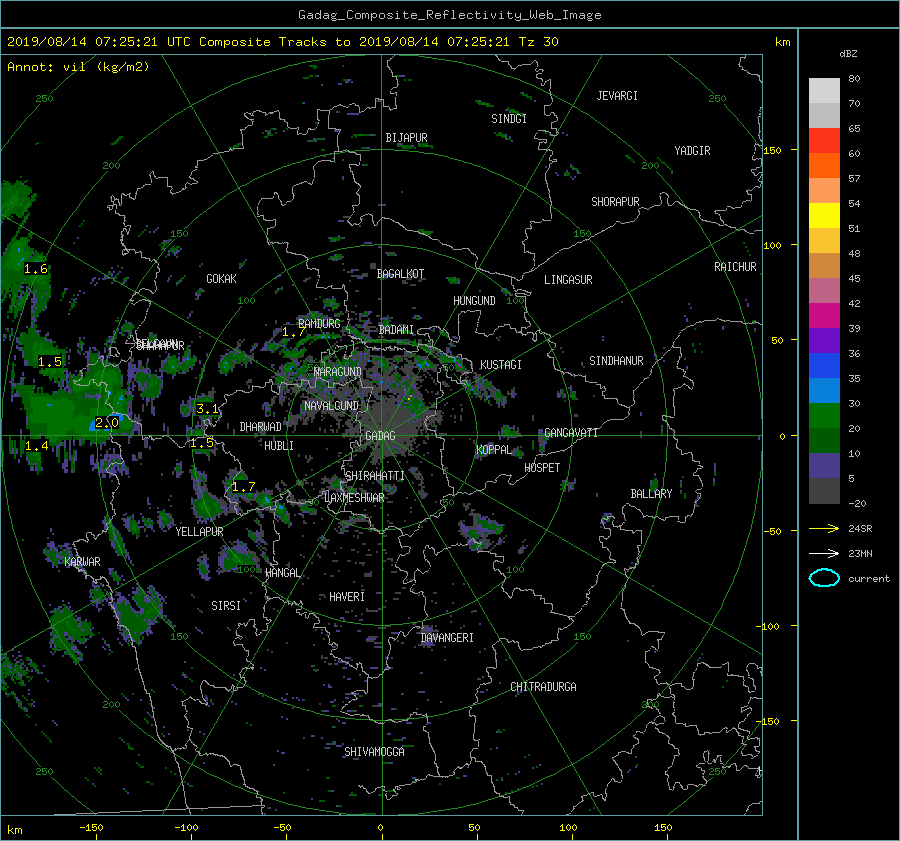Click the '57' dBZ scale value
Screen dimensions: 900x841
click(x=854, y=179)
